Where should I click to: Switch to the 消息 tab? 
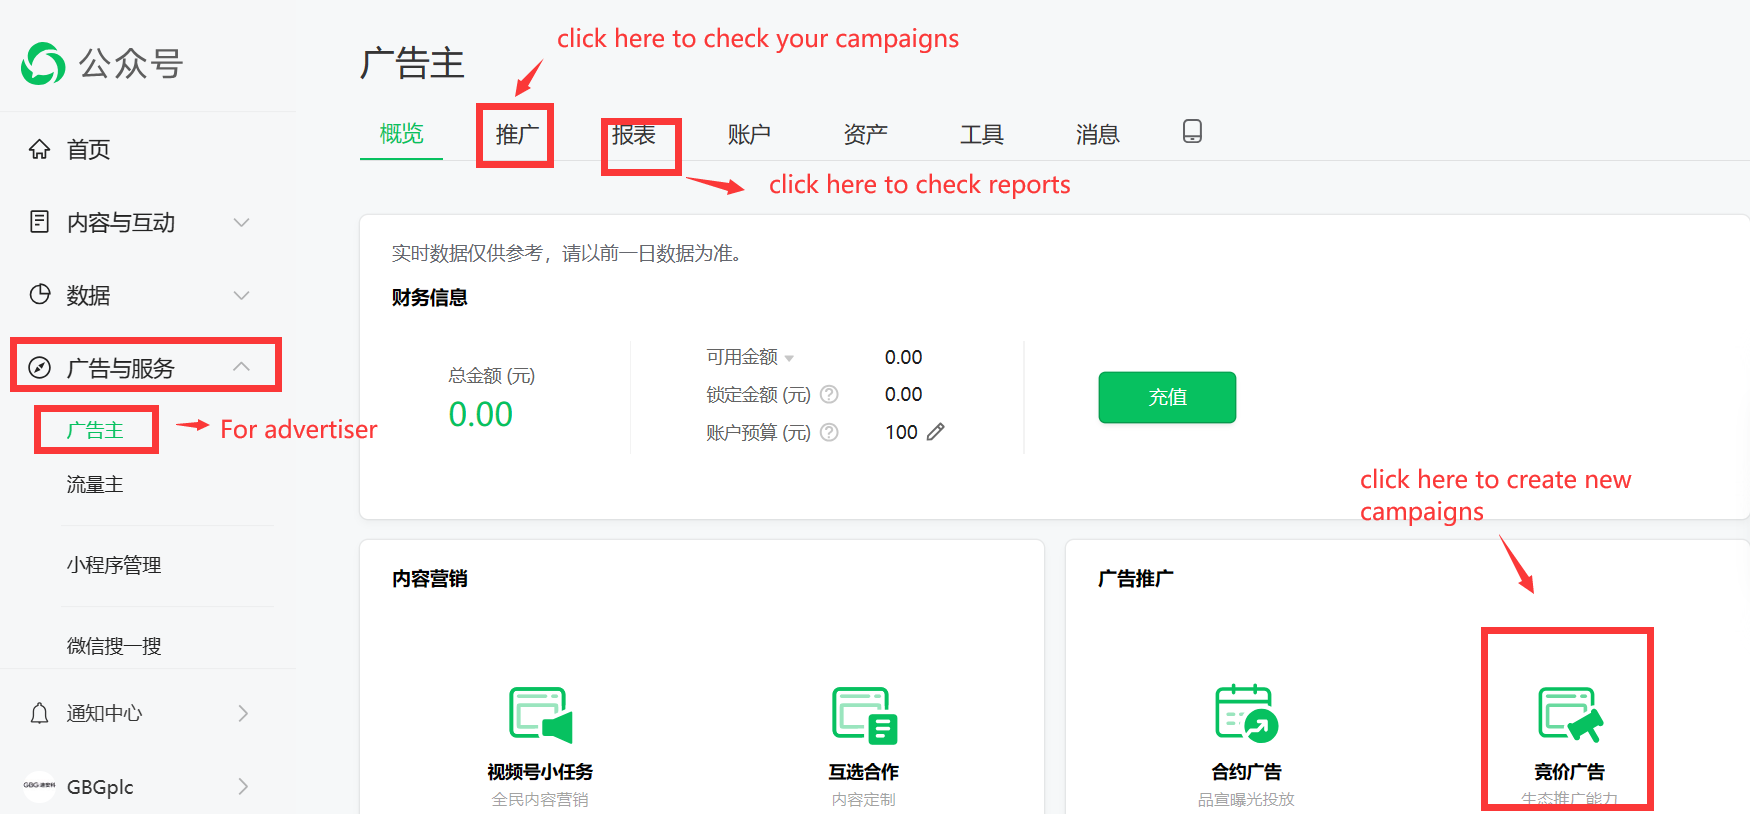click(x=1097, y=134)
